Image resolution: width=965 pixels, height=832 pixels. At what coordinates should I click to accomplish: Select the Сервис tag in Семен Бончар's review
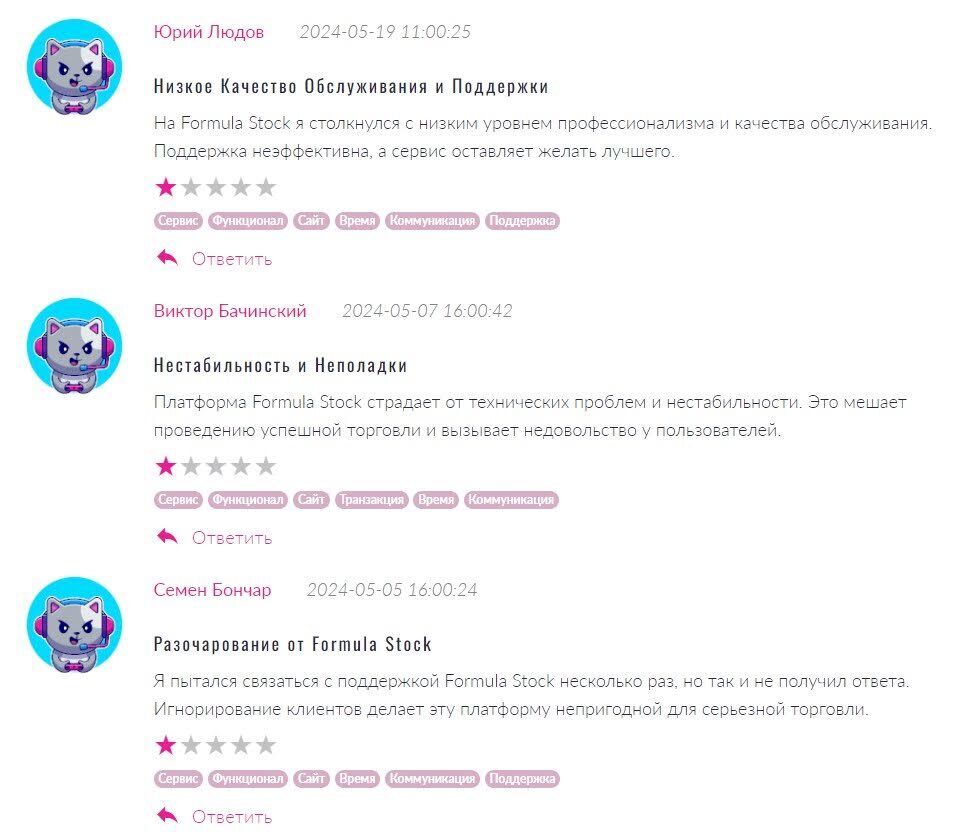[178, 778]
